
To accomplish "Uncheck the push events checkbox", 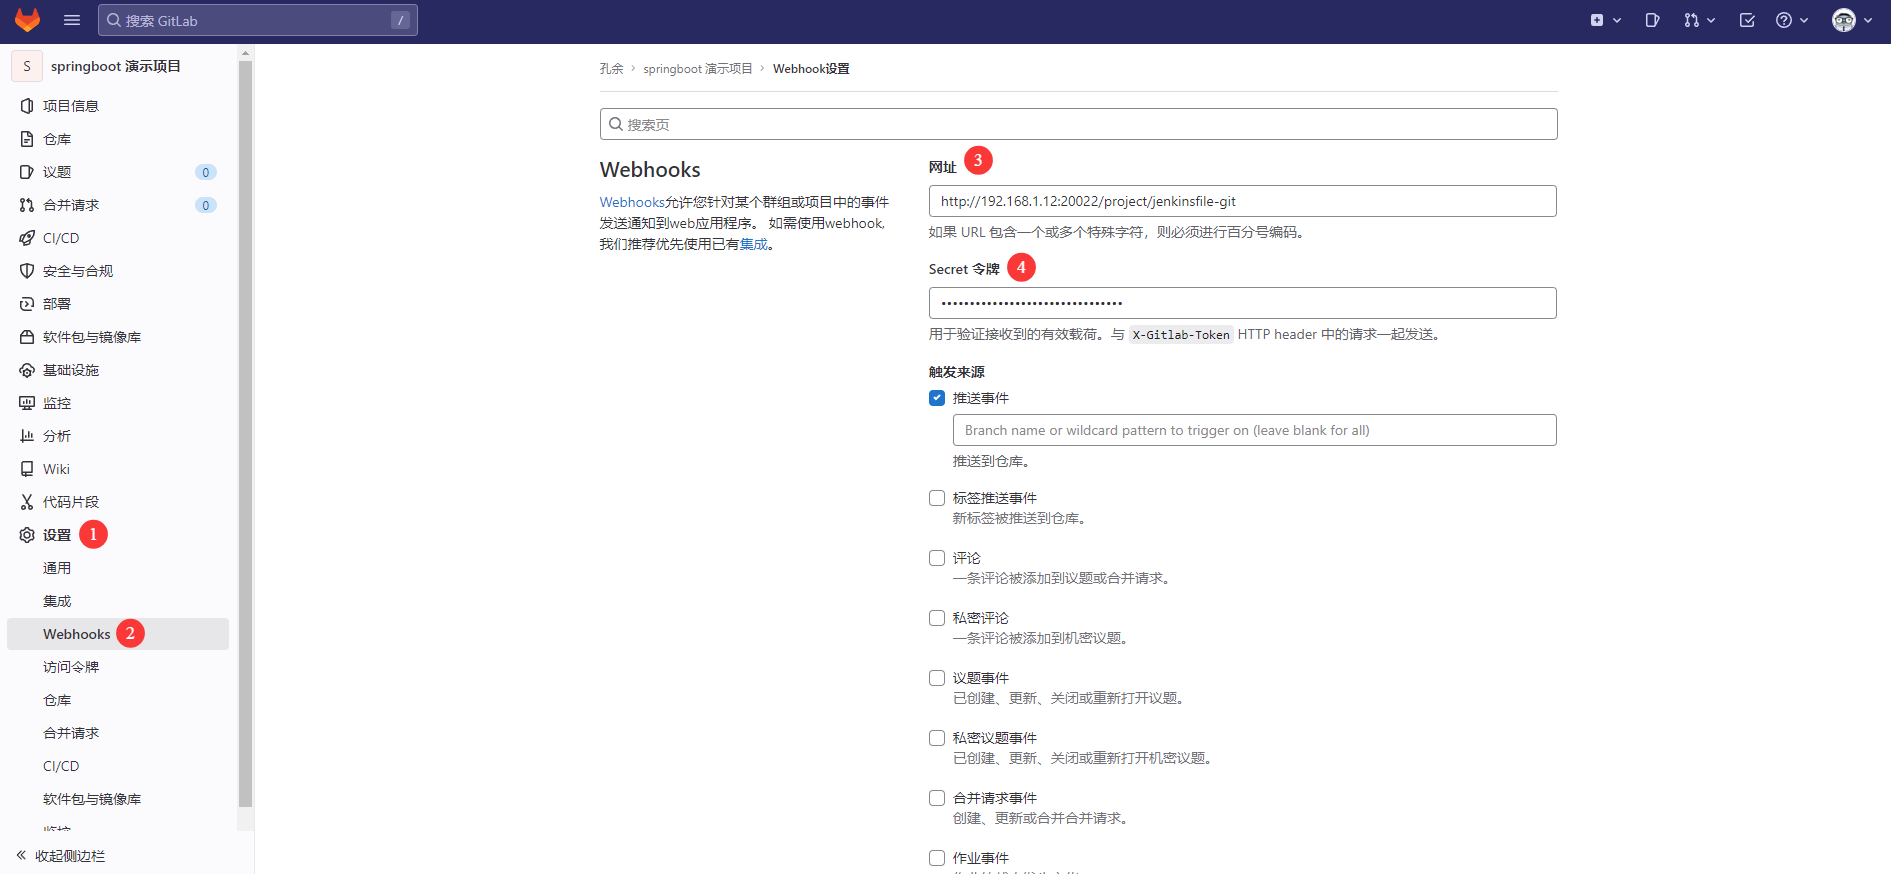I will (x=937, y=398).
